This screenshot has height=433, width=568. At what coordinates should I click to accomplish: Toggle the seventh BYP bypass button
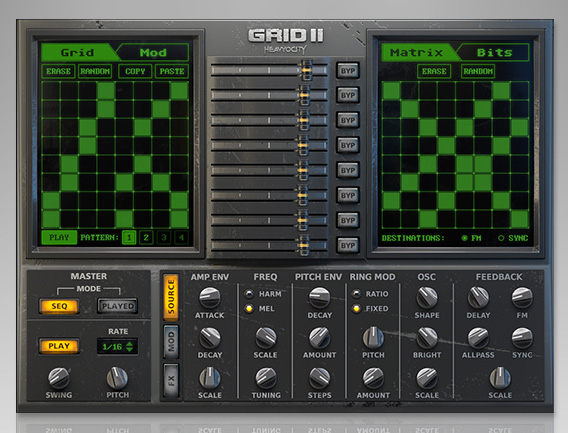coord(348,220)
